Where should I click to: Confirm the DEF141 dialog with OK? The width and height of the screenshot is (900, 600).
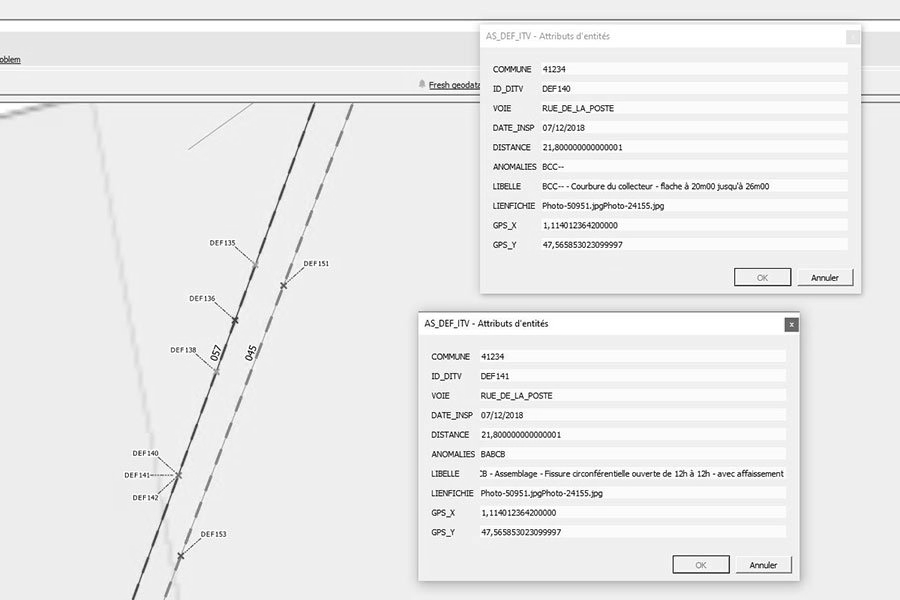tap(700, 564)
